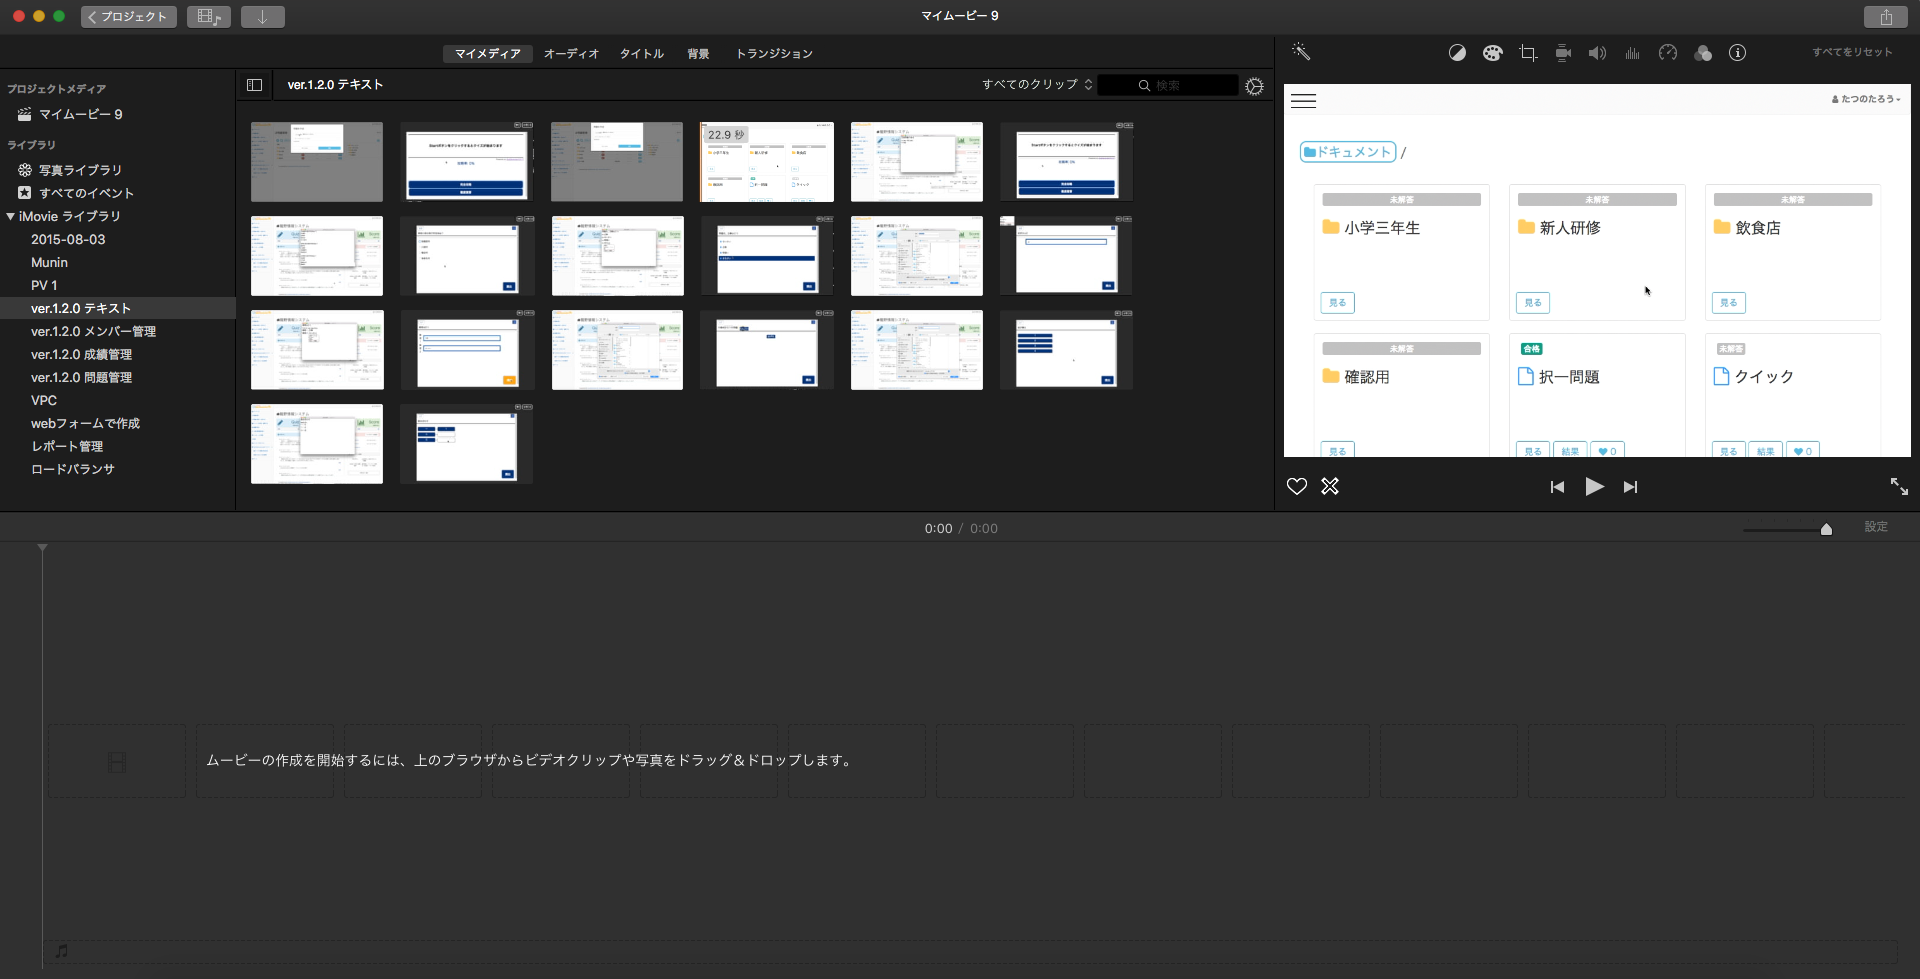Open browser settings gear menu
Viewport: 1920px width, 979px height.
tap(1254, 87)
